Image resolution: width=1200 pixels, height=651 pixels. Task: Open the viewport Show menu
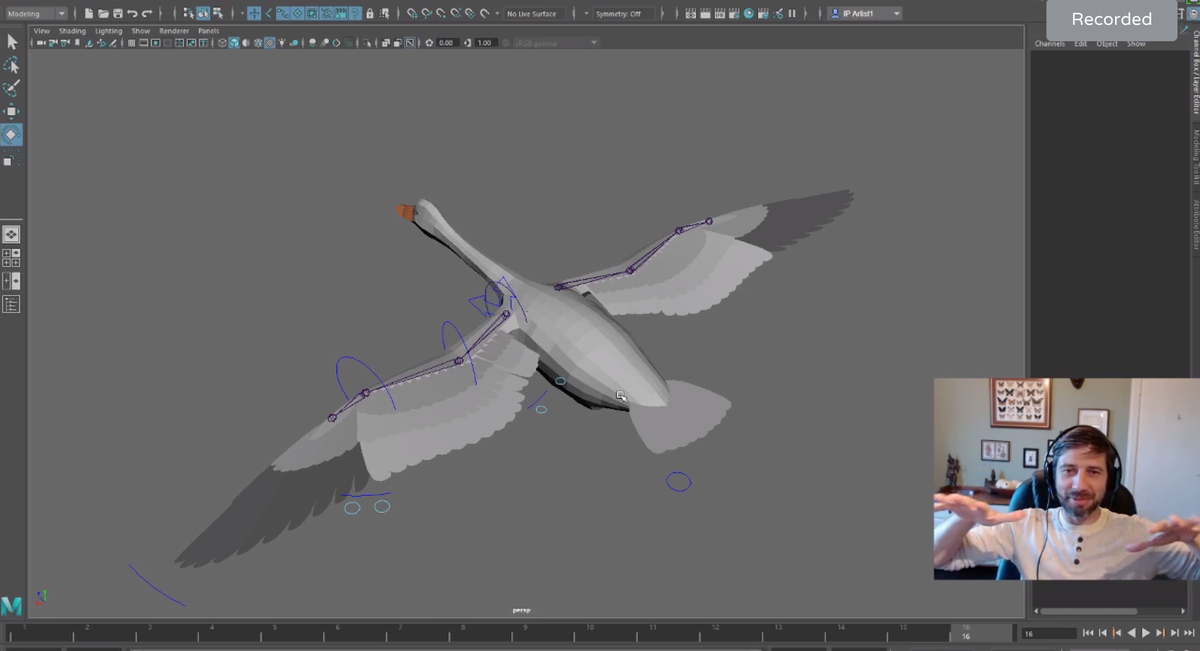click(x=141, y=31)
